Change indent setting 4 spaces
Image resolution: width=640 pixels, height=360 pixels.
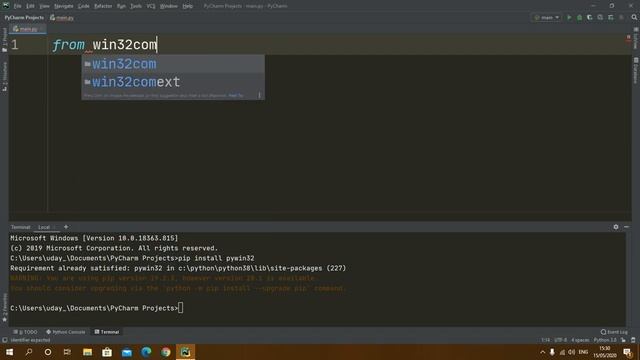pyautogui.click(x=580, y=340)
